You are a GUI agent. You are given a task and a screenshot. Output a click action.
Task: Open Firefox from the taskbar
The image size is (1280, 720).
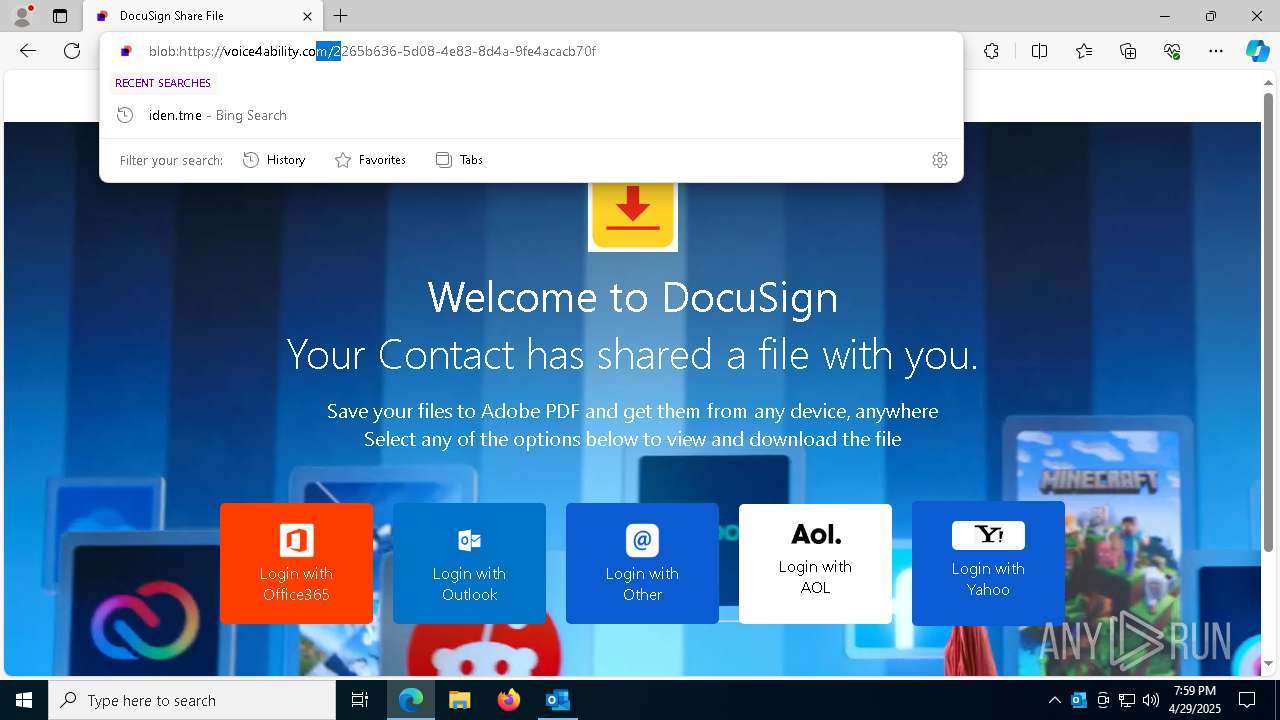[x=508, y=700]
